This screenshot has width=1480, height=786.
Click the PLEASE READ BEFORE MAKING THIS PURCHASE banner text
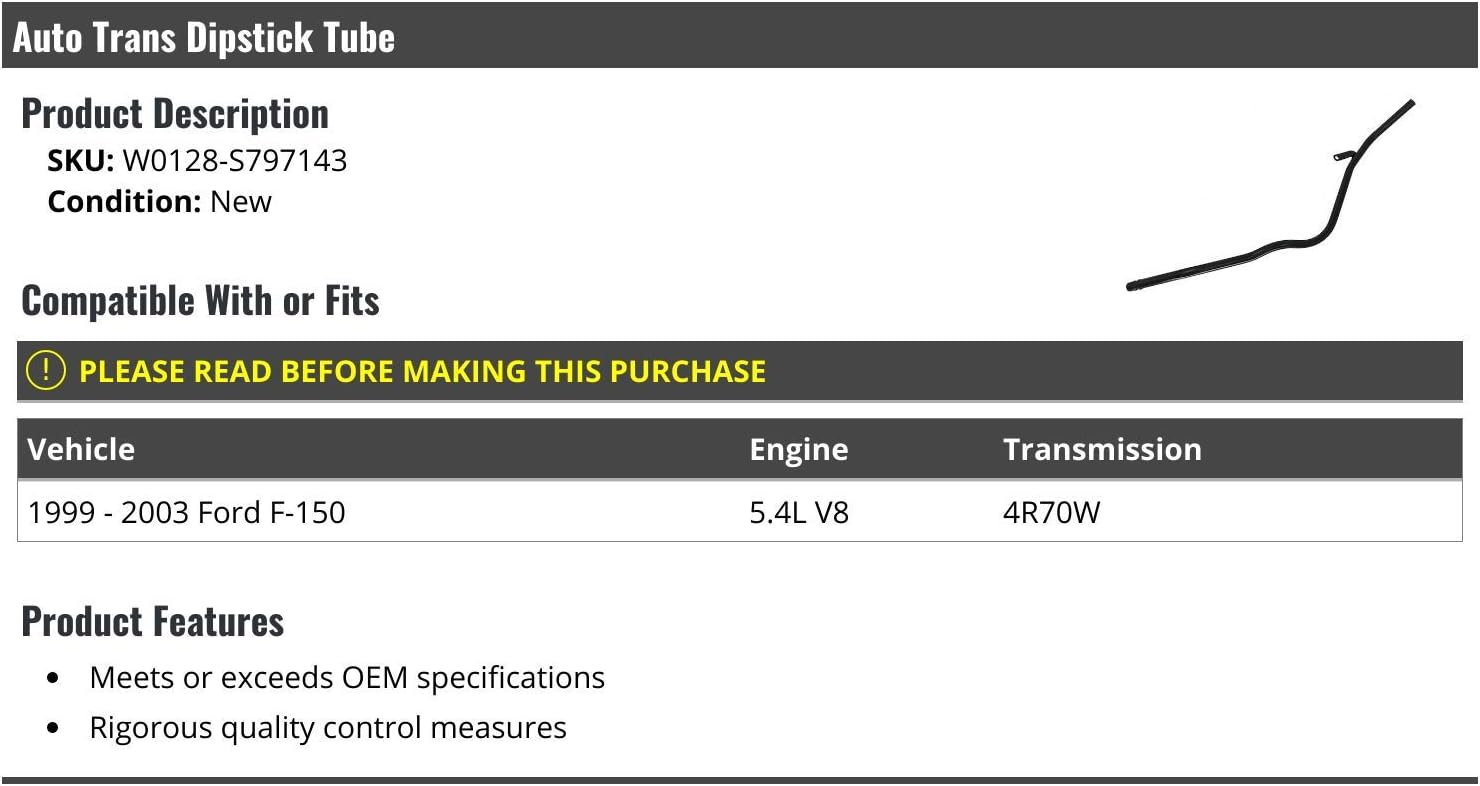coord(422,371)
